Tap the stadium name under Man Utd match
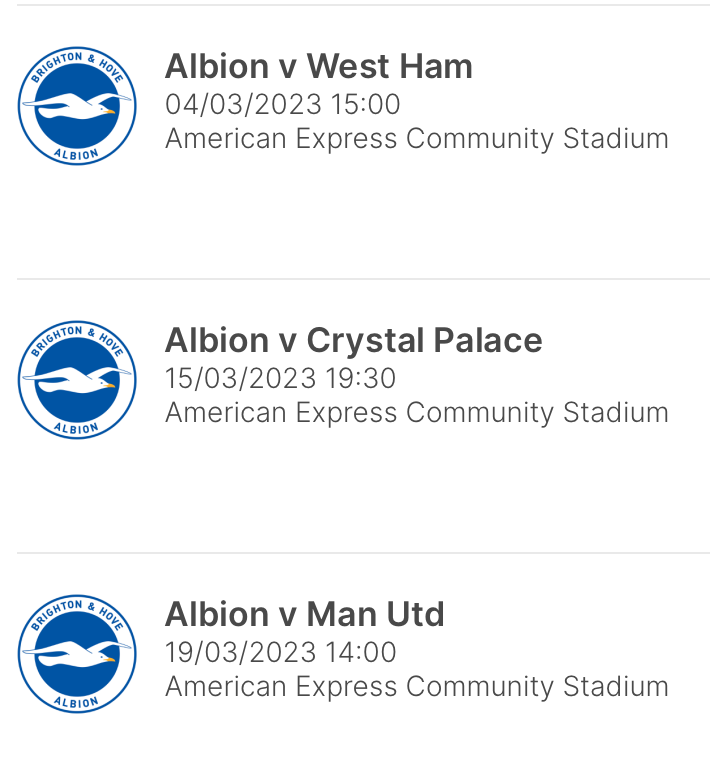Viewport: 710px width, 764px height. [417, 686]
